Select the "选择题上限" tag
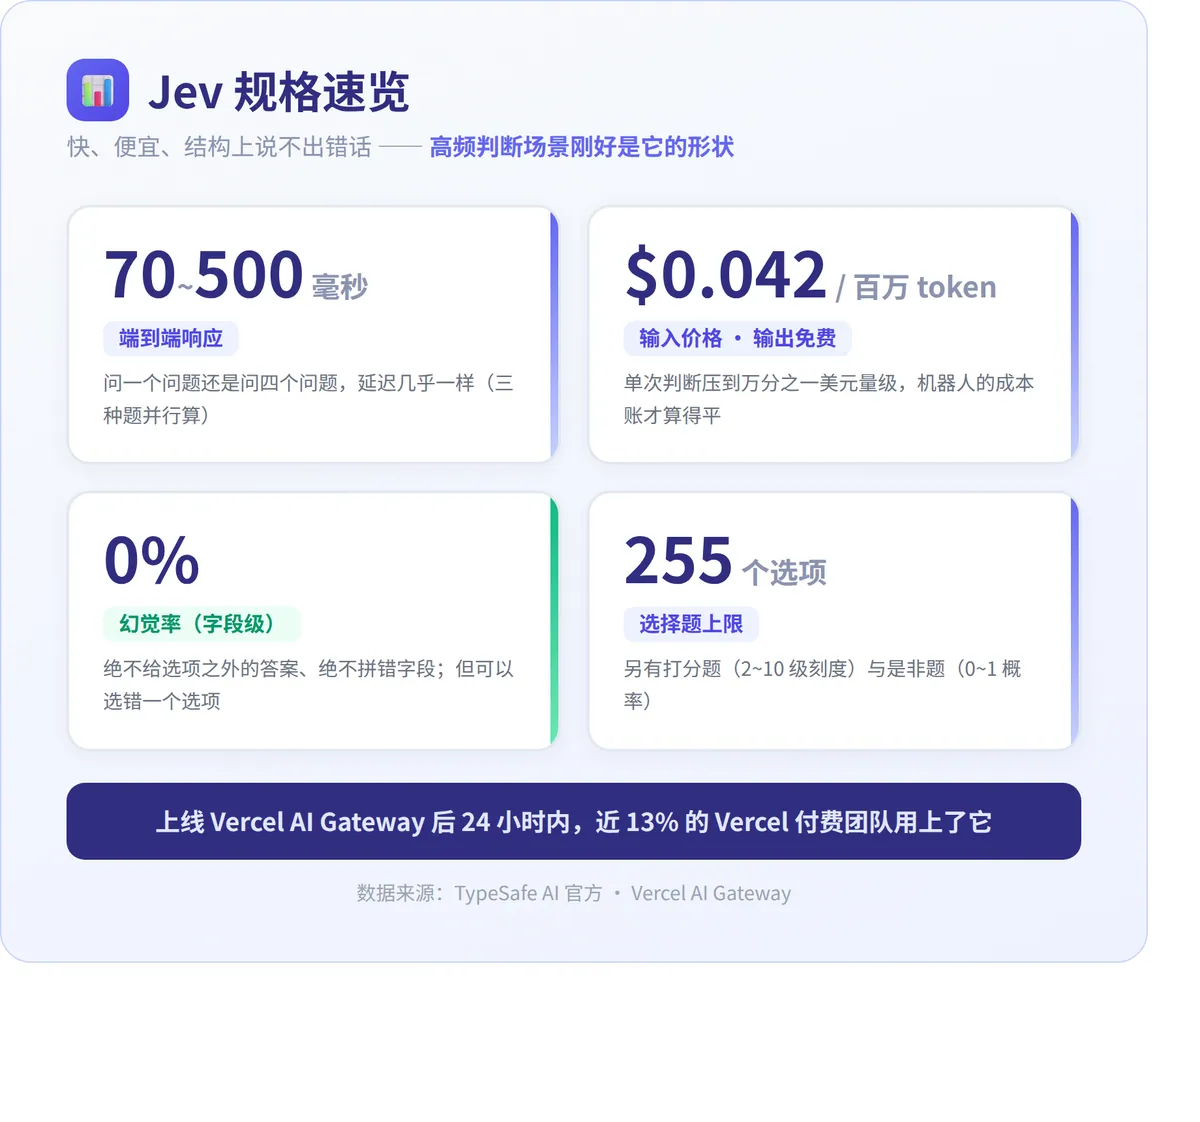1200x1122 pixels. tap(691, 624)
